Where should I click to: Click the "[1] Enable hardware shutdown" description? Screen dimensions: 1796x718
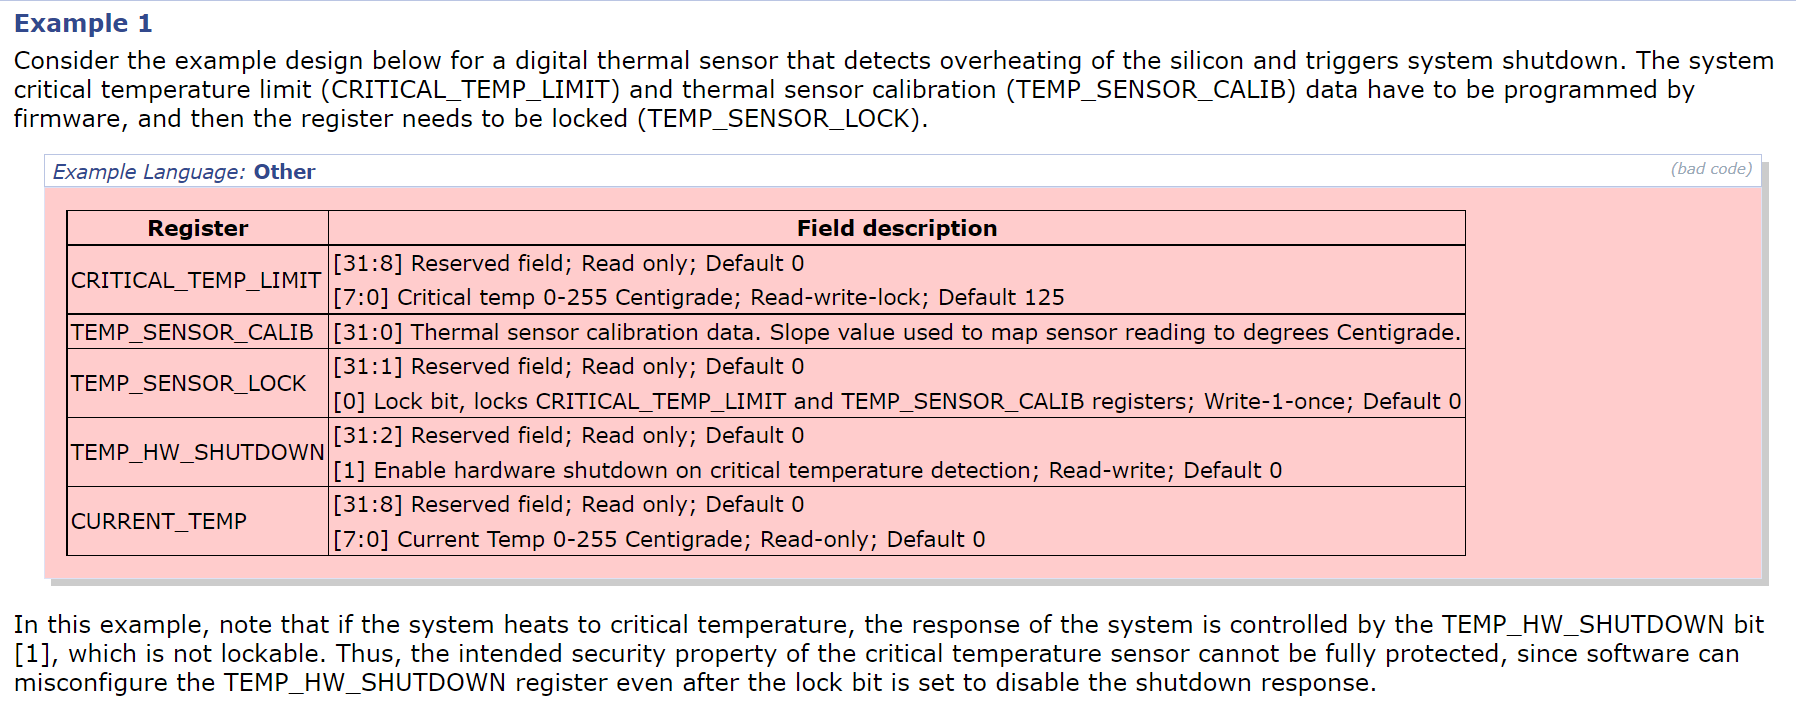coord(807,470)
